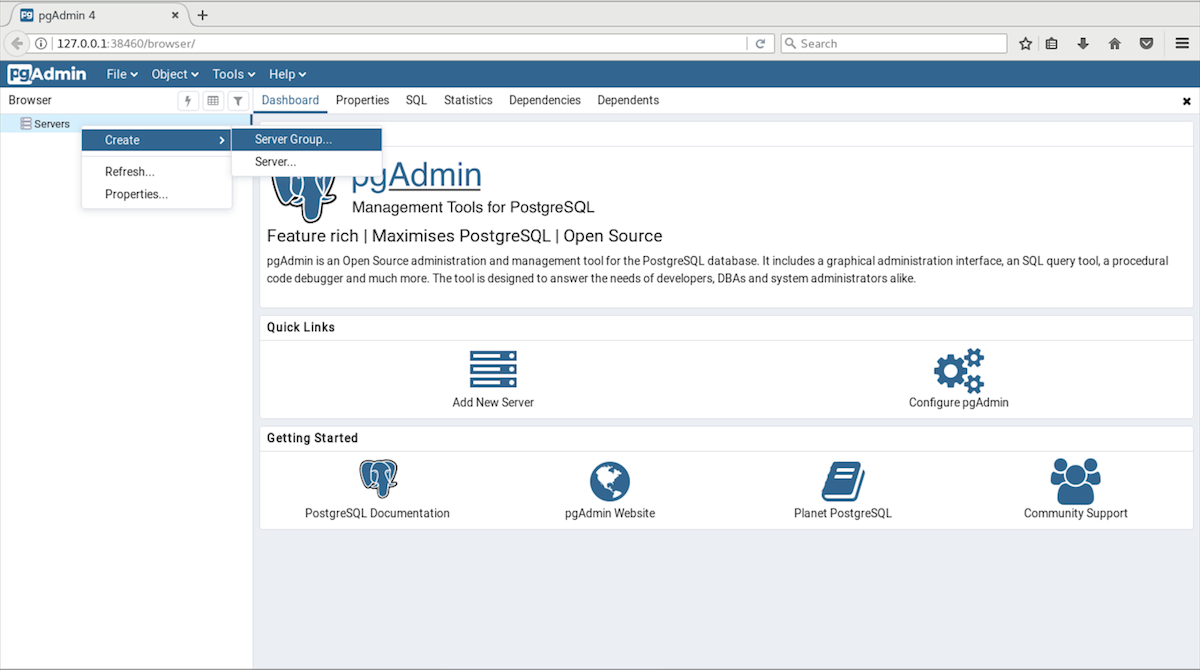Select Properties... in context menu
The image size is (1200, 670).
click(156, 194)
